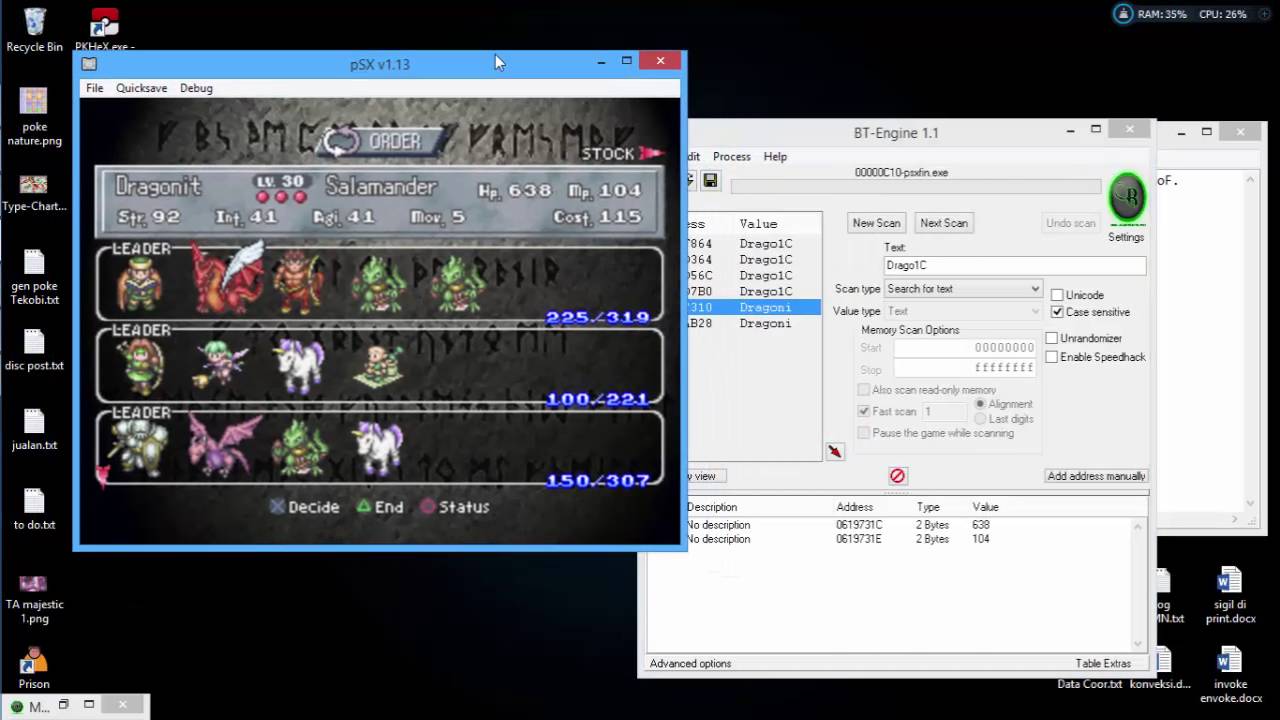Select the first squad leader sprite

click(140, 284)
